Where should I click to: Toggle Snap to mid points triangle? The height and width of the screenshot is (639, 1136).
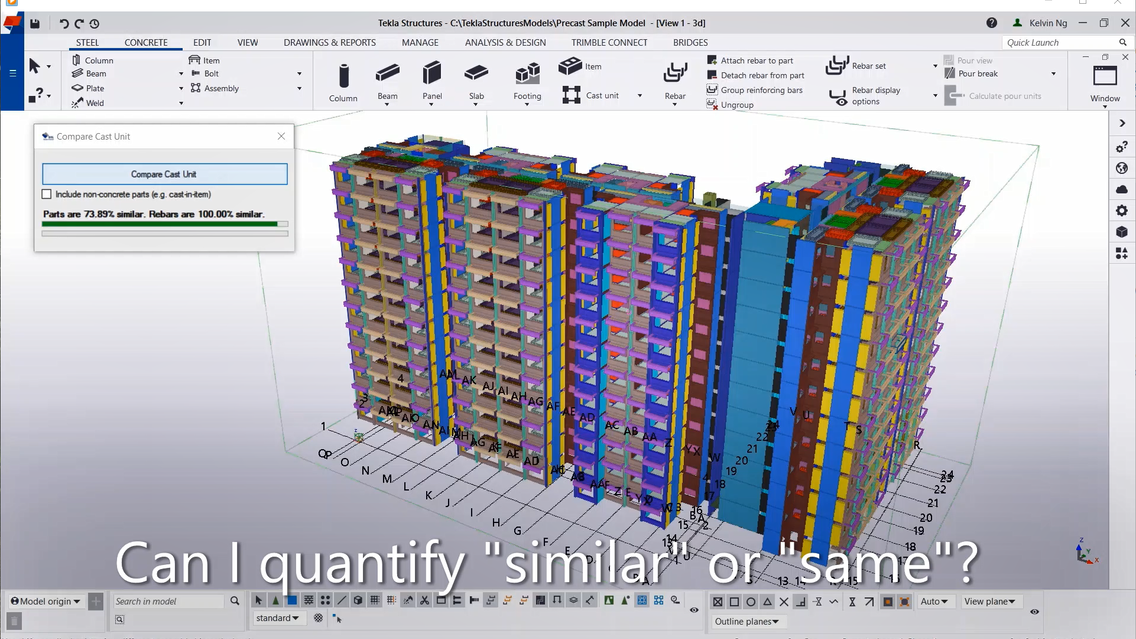tap(767, 601)
